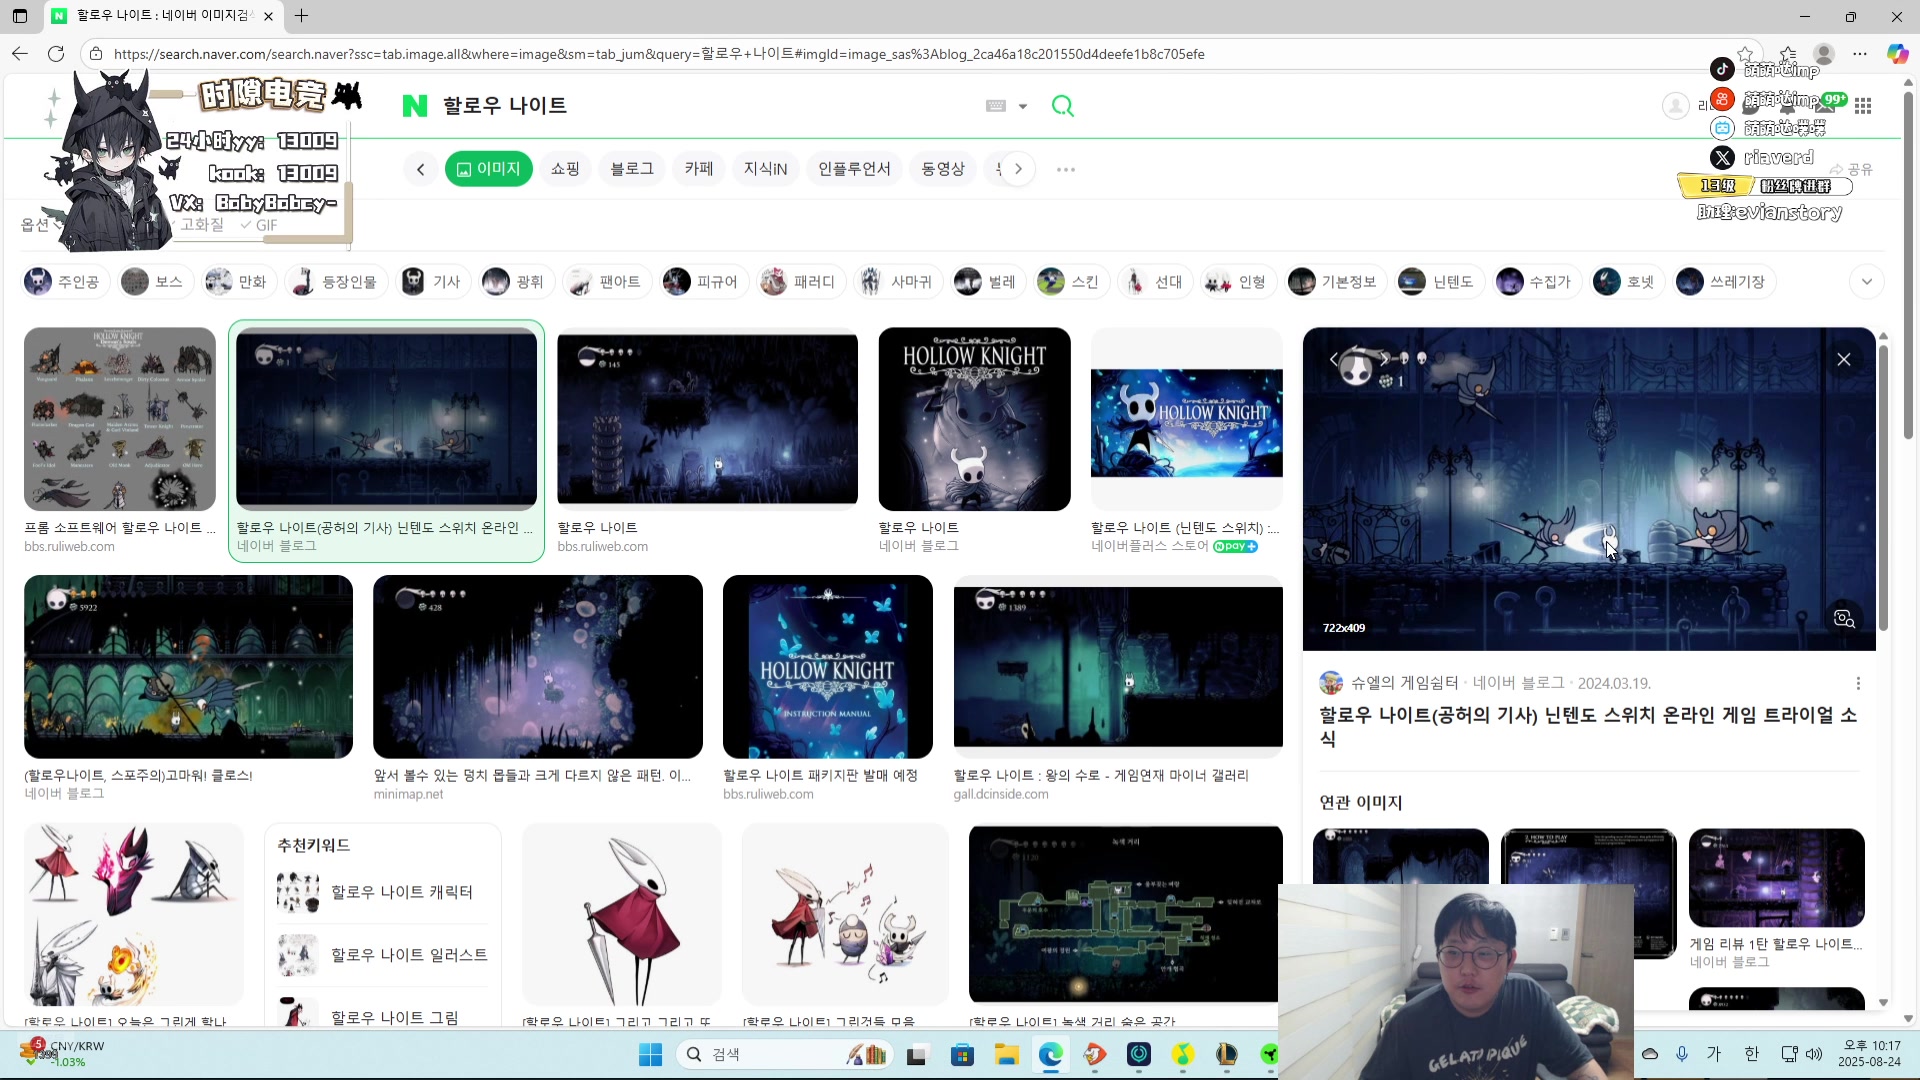Click the green Naver N logo
Screen dimensions: 1920x1080
[414, 106]
